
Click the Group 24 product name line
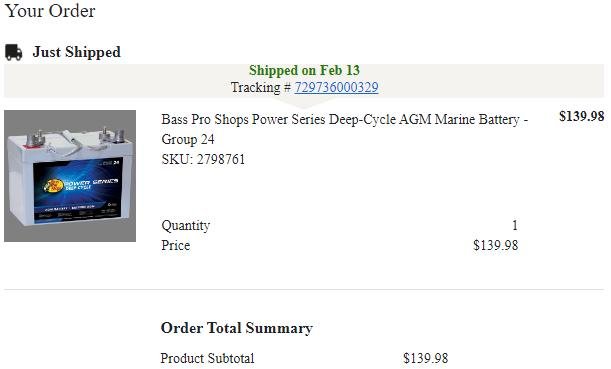[188, 139]
